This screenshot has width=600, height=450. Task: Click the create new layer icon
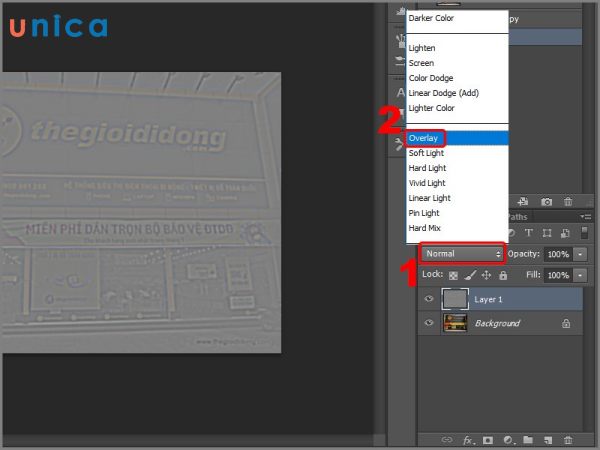548,439
